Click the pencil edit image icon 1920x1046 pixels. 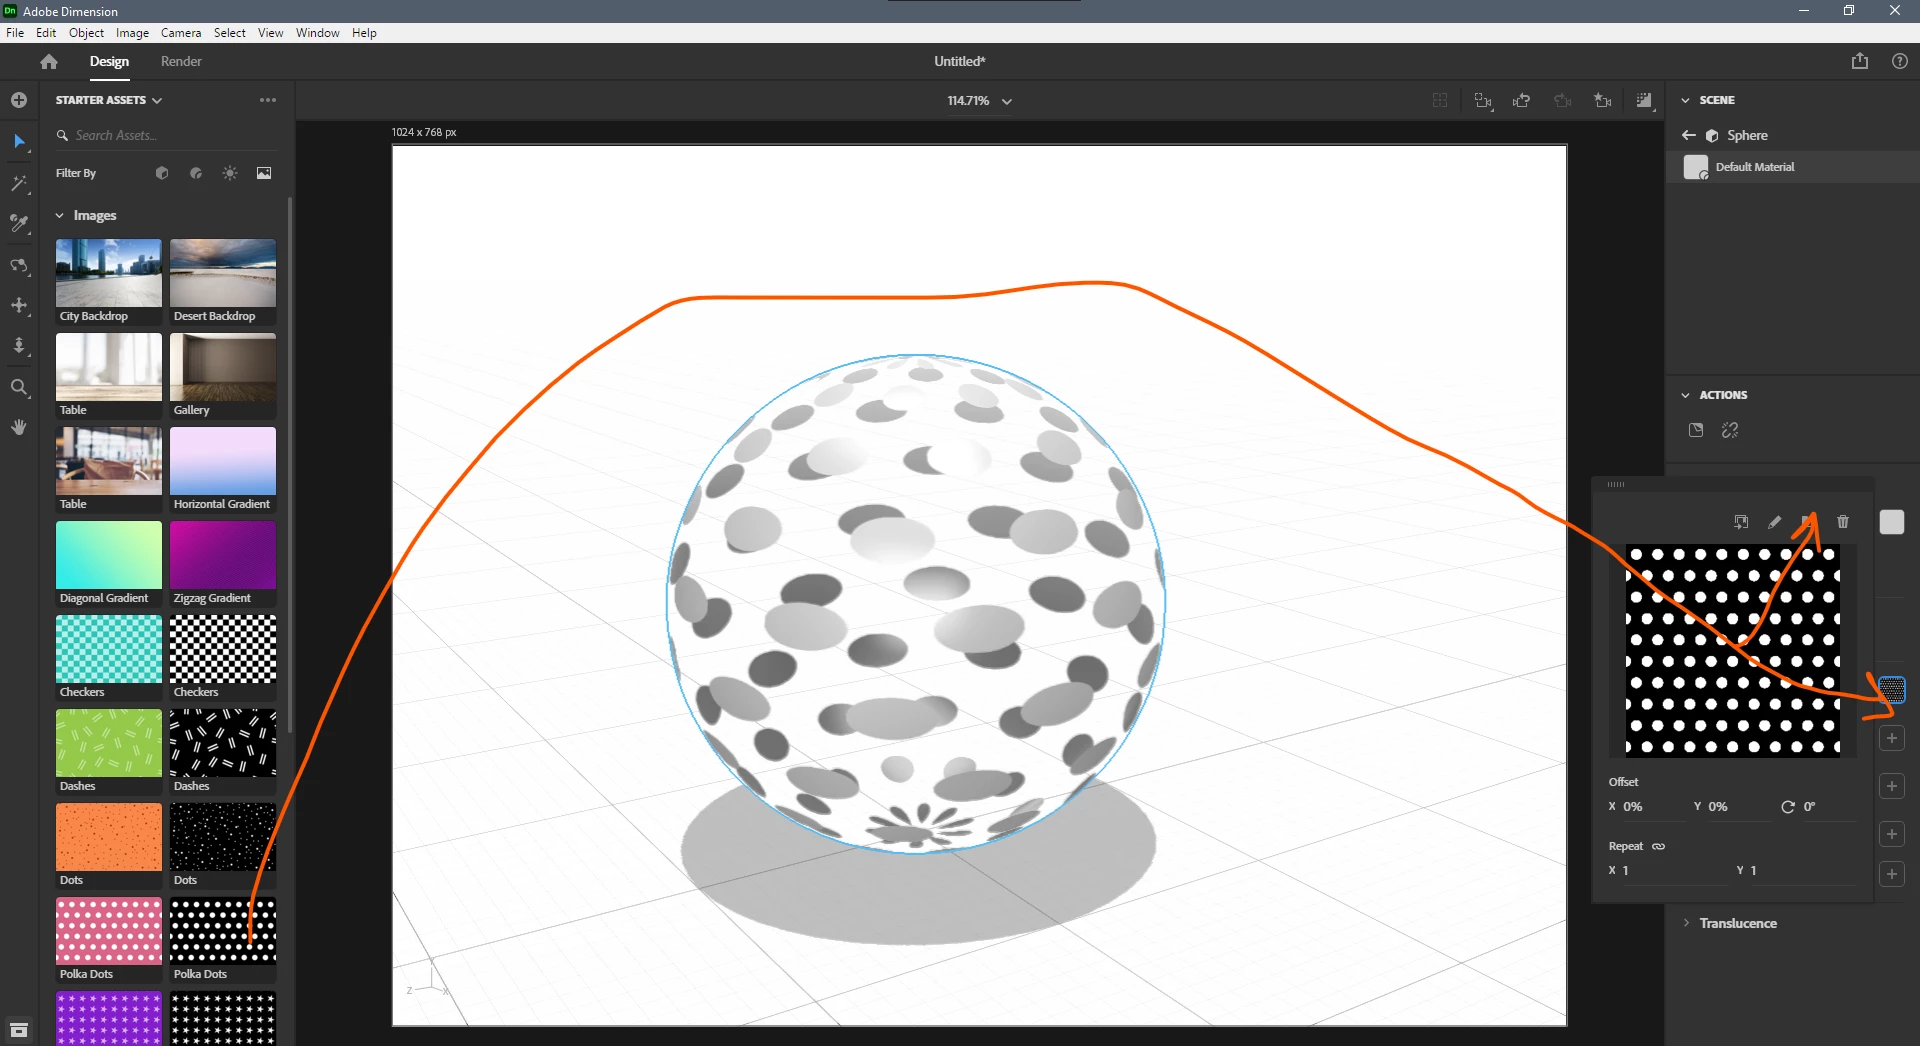pyautogui.click(x=1774, y=522)
